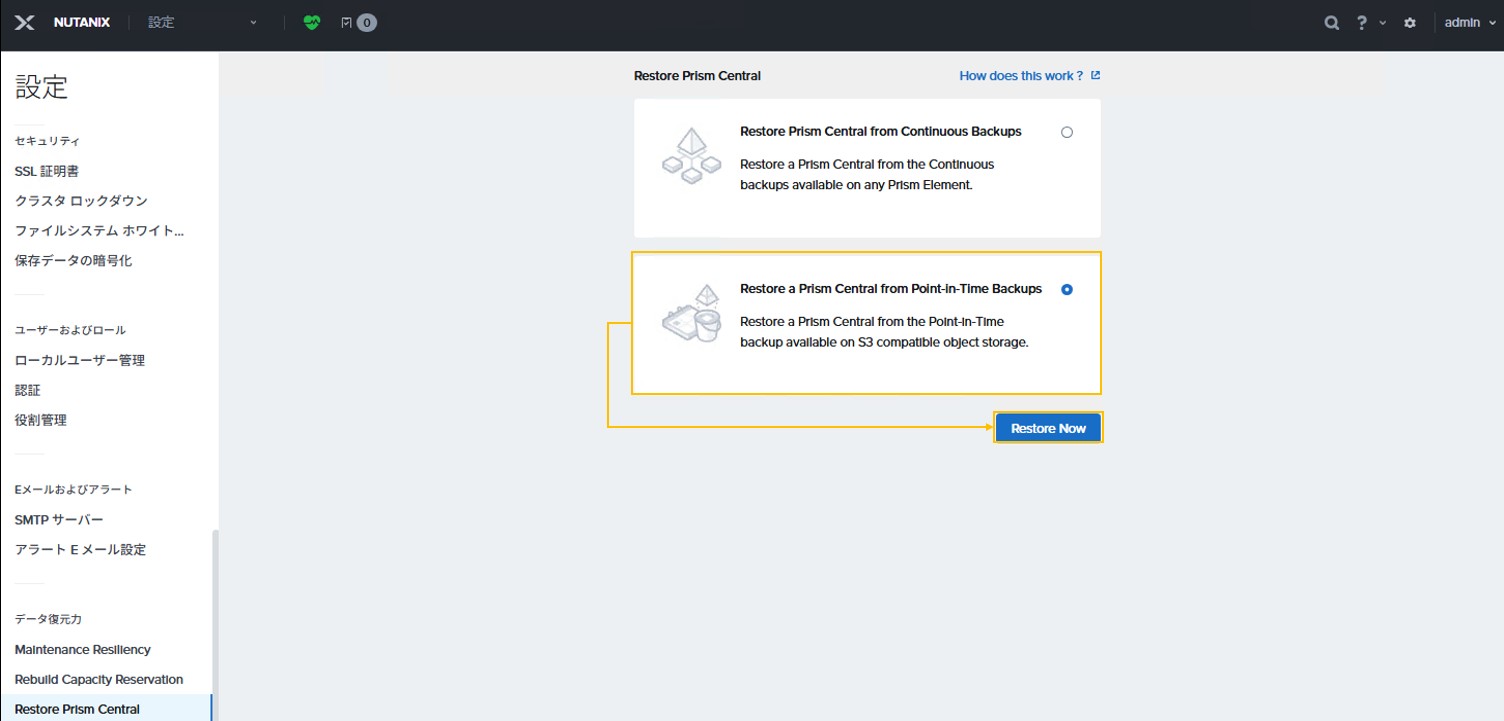Select SSL 証明書 in the sidebar
The height and width of the screenshot is (721, 1504).
(47, 171)
